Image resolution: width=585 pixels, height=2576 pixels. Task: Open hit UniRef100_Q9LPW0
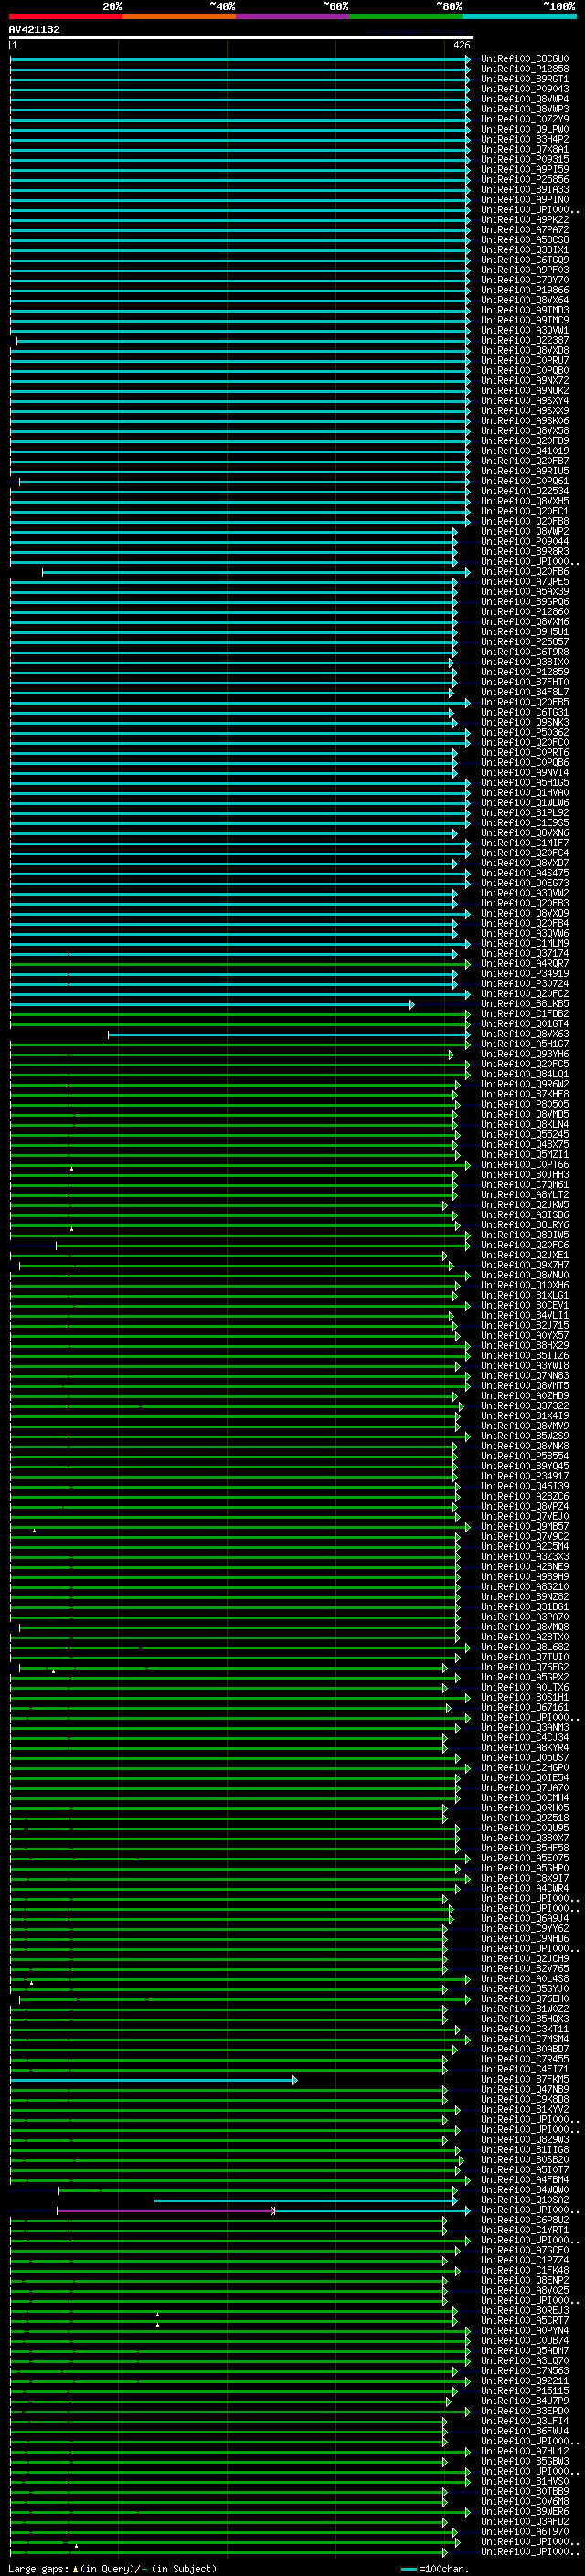[525, 129]
